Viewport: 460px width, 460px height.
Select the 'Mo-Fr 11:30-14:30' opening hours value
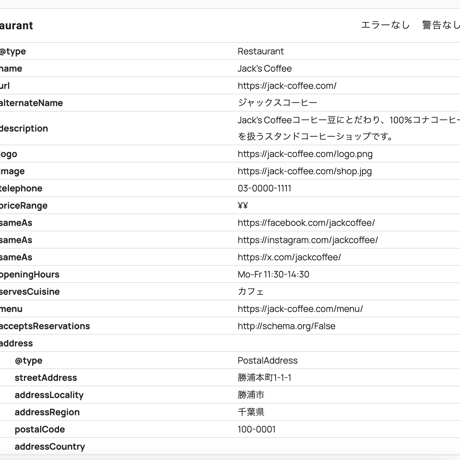point(273,275)
